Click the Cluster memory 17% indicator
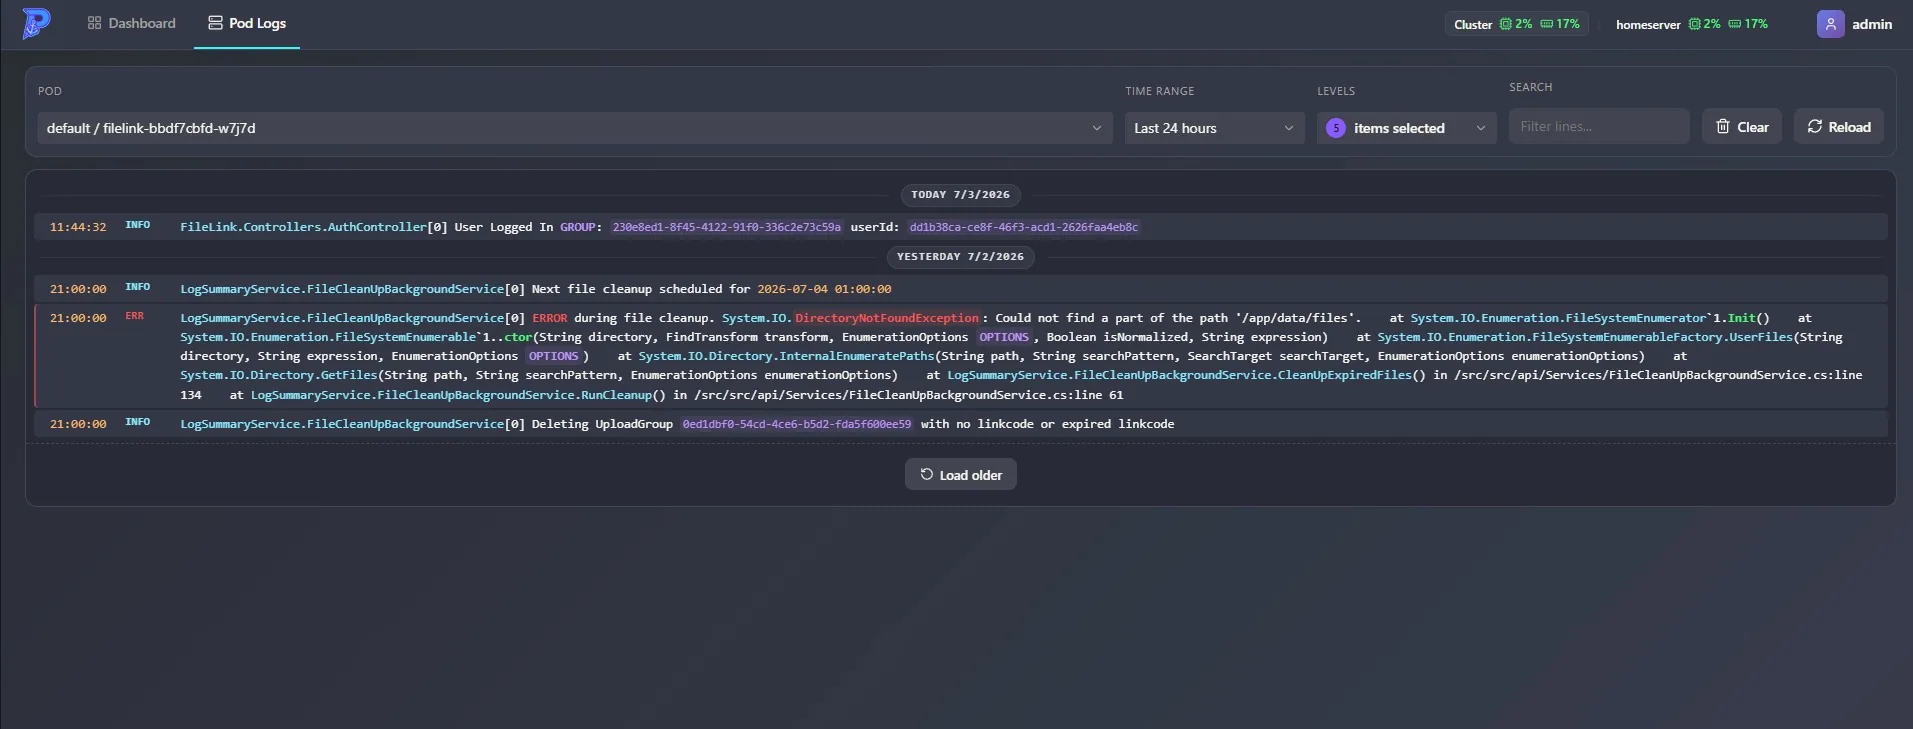The height and width of the screenshot is (729, 1913). (x=1560, y=24)
